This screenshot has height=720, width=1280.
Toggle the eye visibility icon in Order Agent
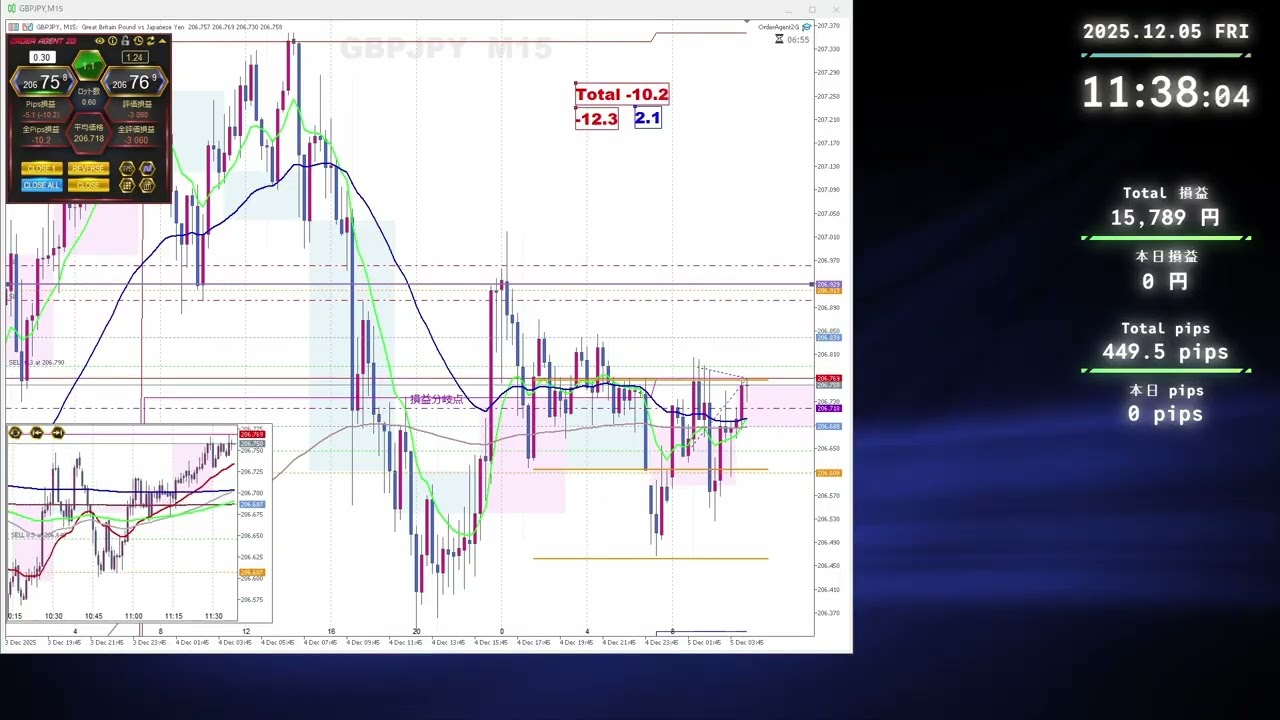[99, 41]
